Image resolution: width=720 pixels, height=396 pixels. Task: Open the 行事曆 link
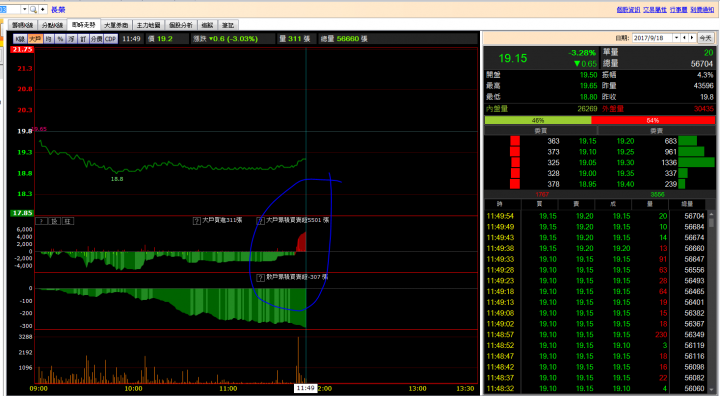[x=678, y=10]
